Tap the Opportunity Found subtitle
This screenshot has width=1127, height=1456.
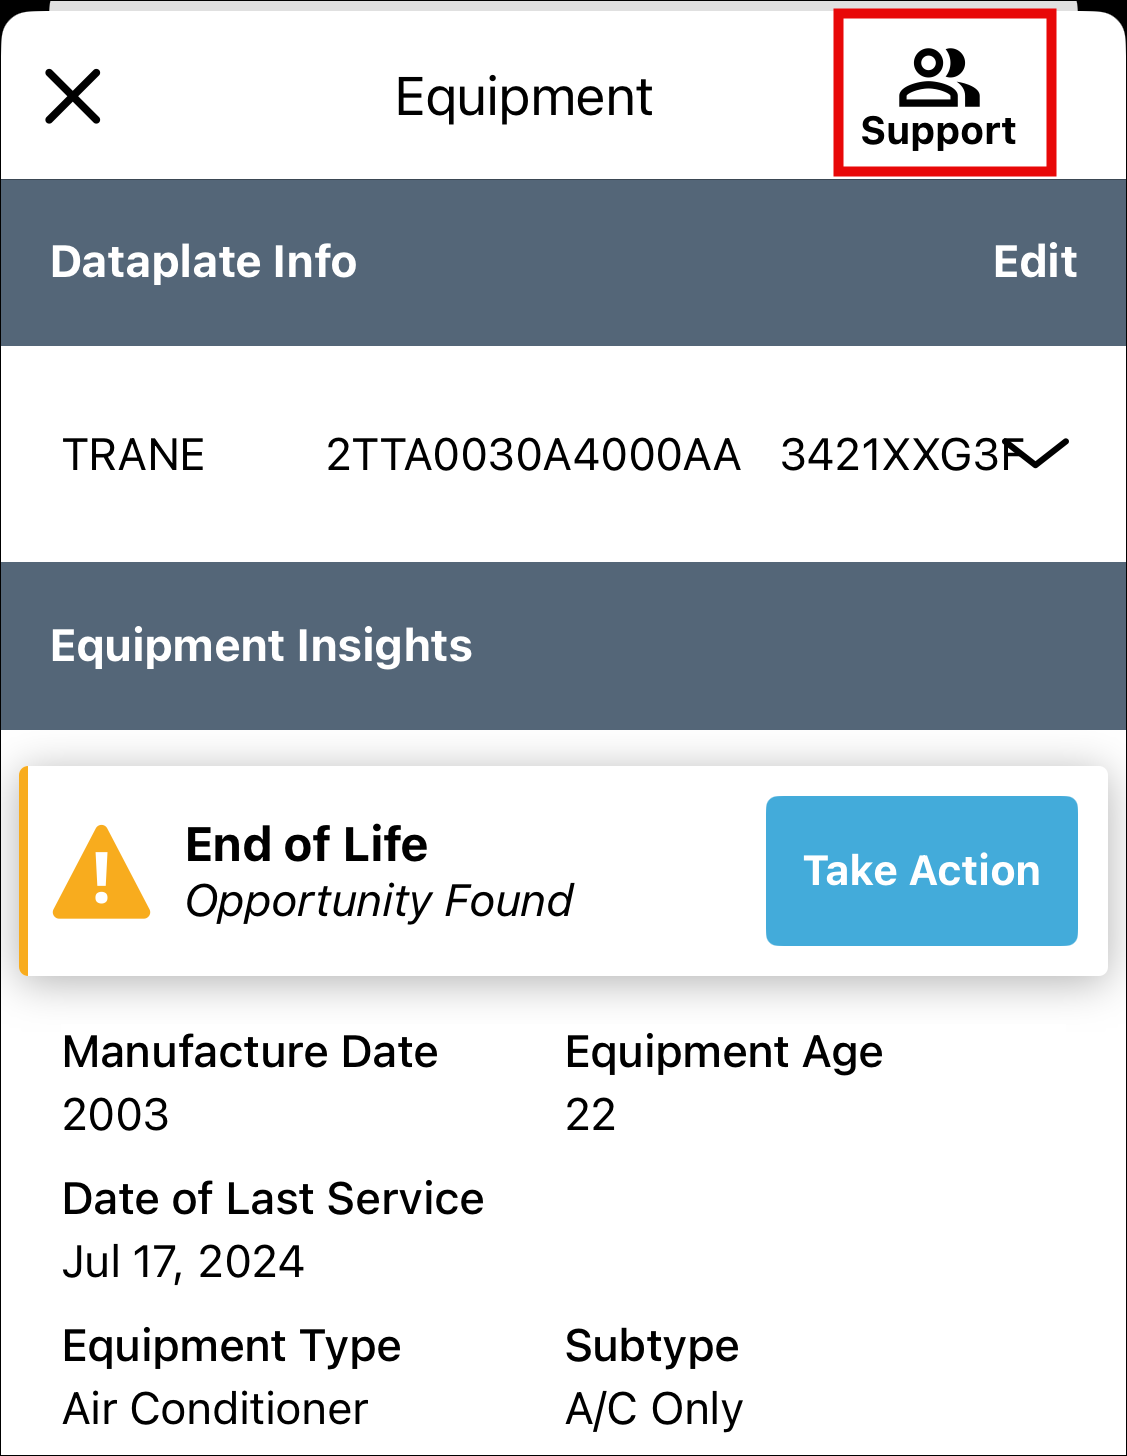tap(379, 901)
